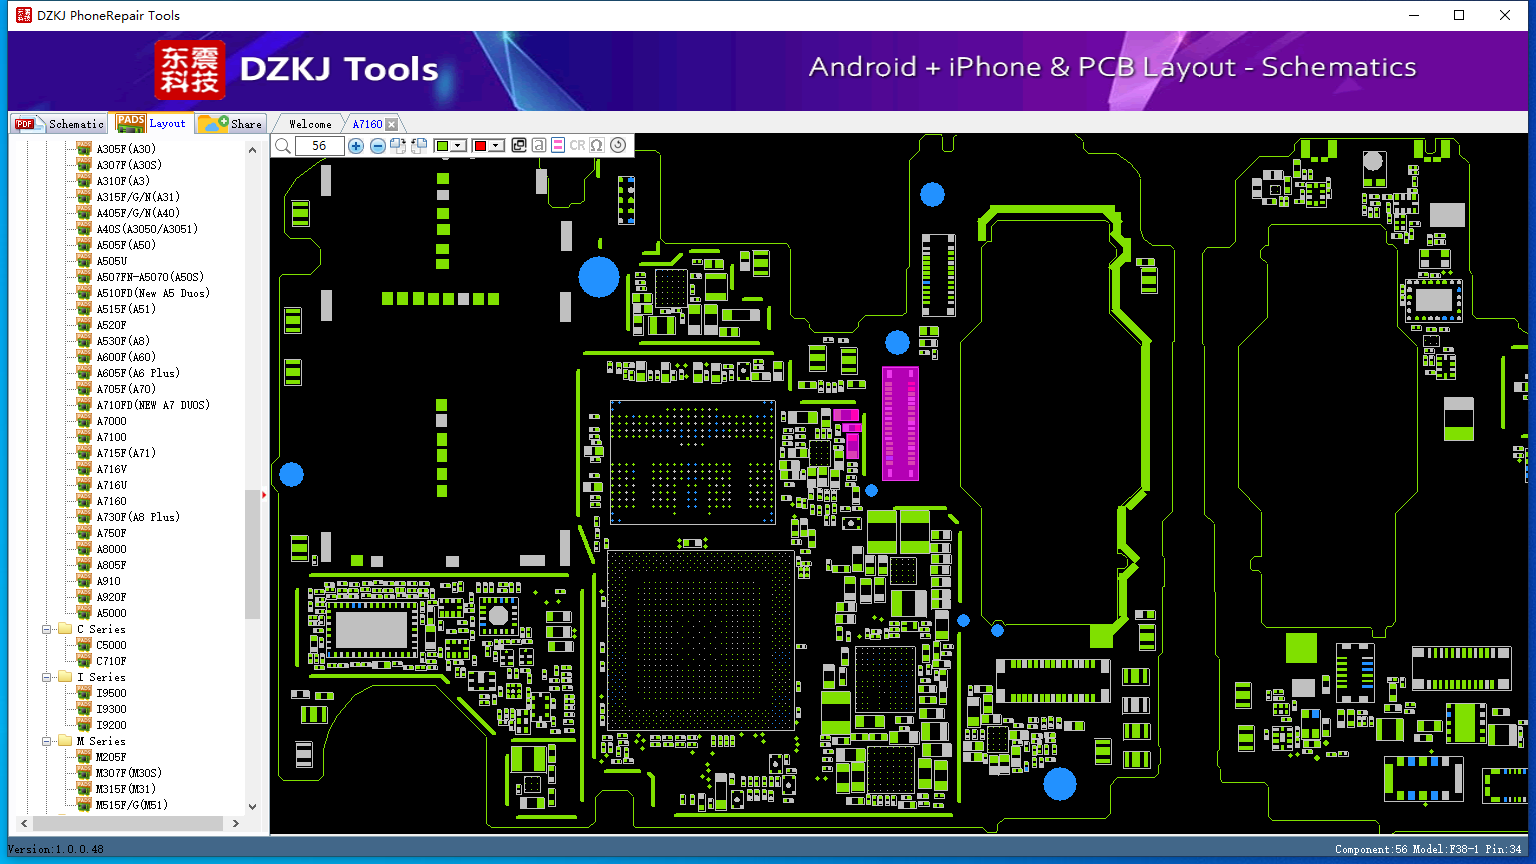This screenshot has height=864, width=1536.
Task: Collapse the C Series folder
Action: [x=47, y=629]
